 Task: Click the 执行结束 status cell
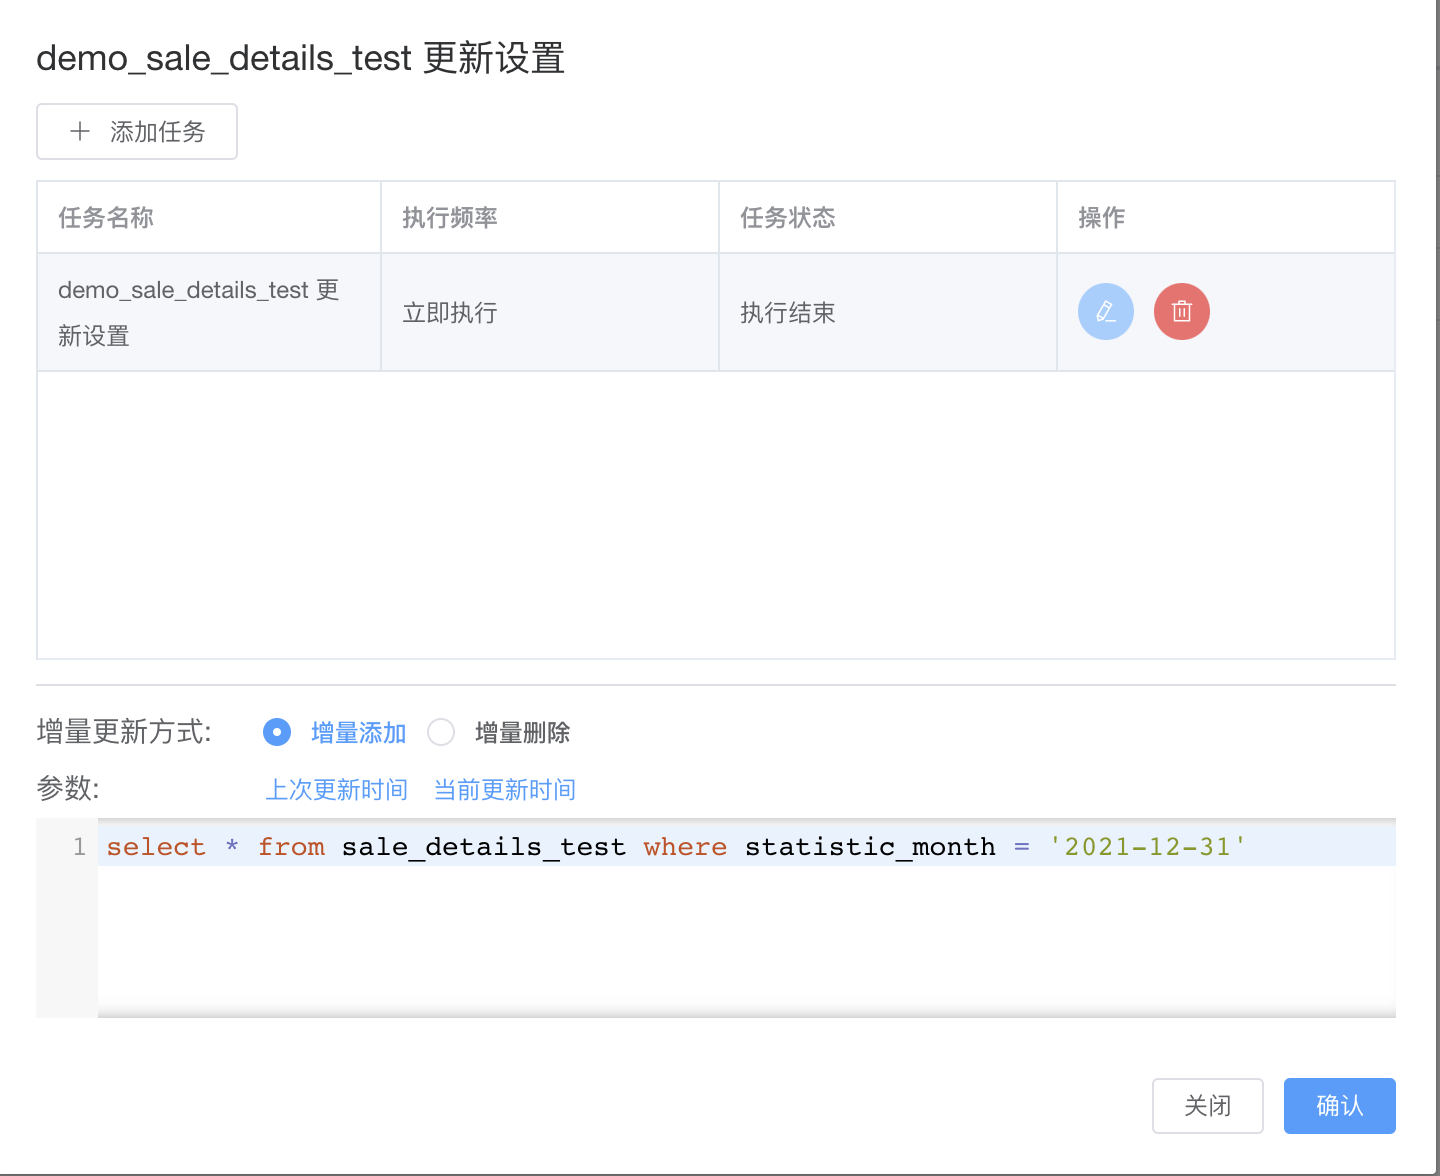point(787,312)
